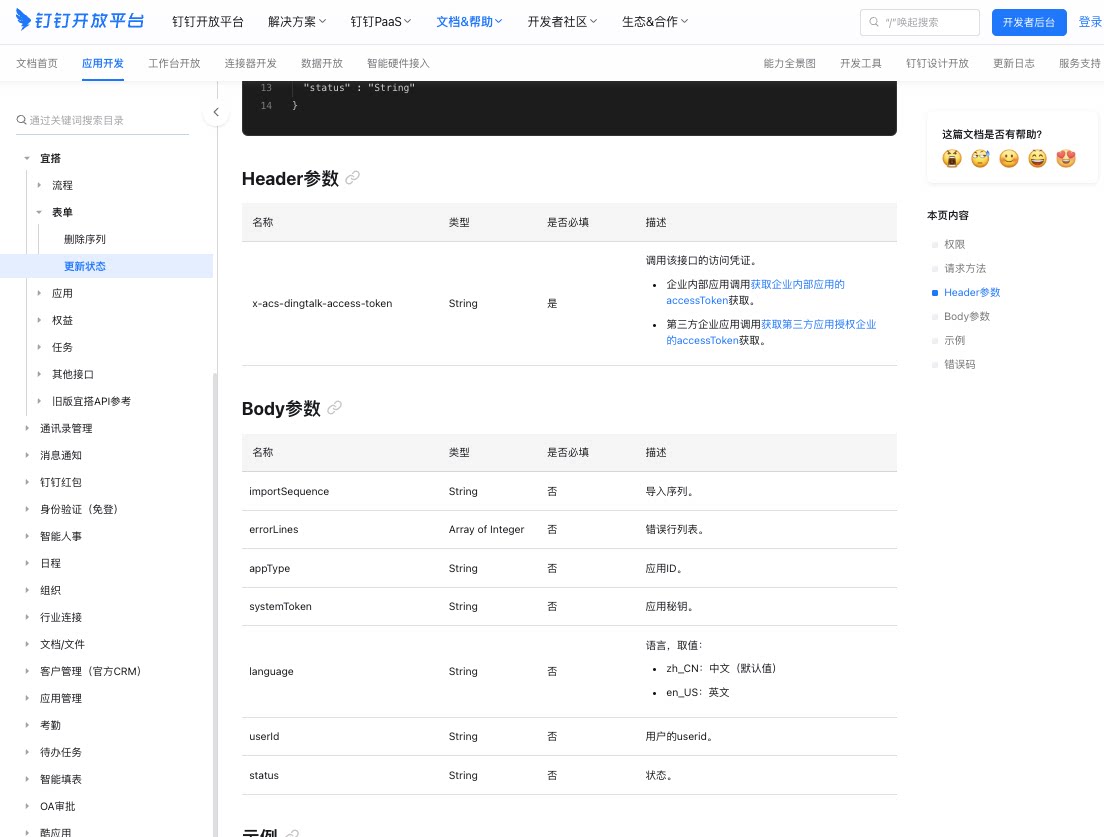
Task: Copy anchor link icon beside Header参数 heading
Action: (353, 178)
